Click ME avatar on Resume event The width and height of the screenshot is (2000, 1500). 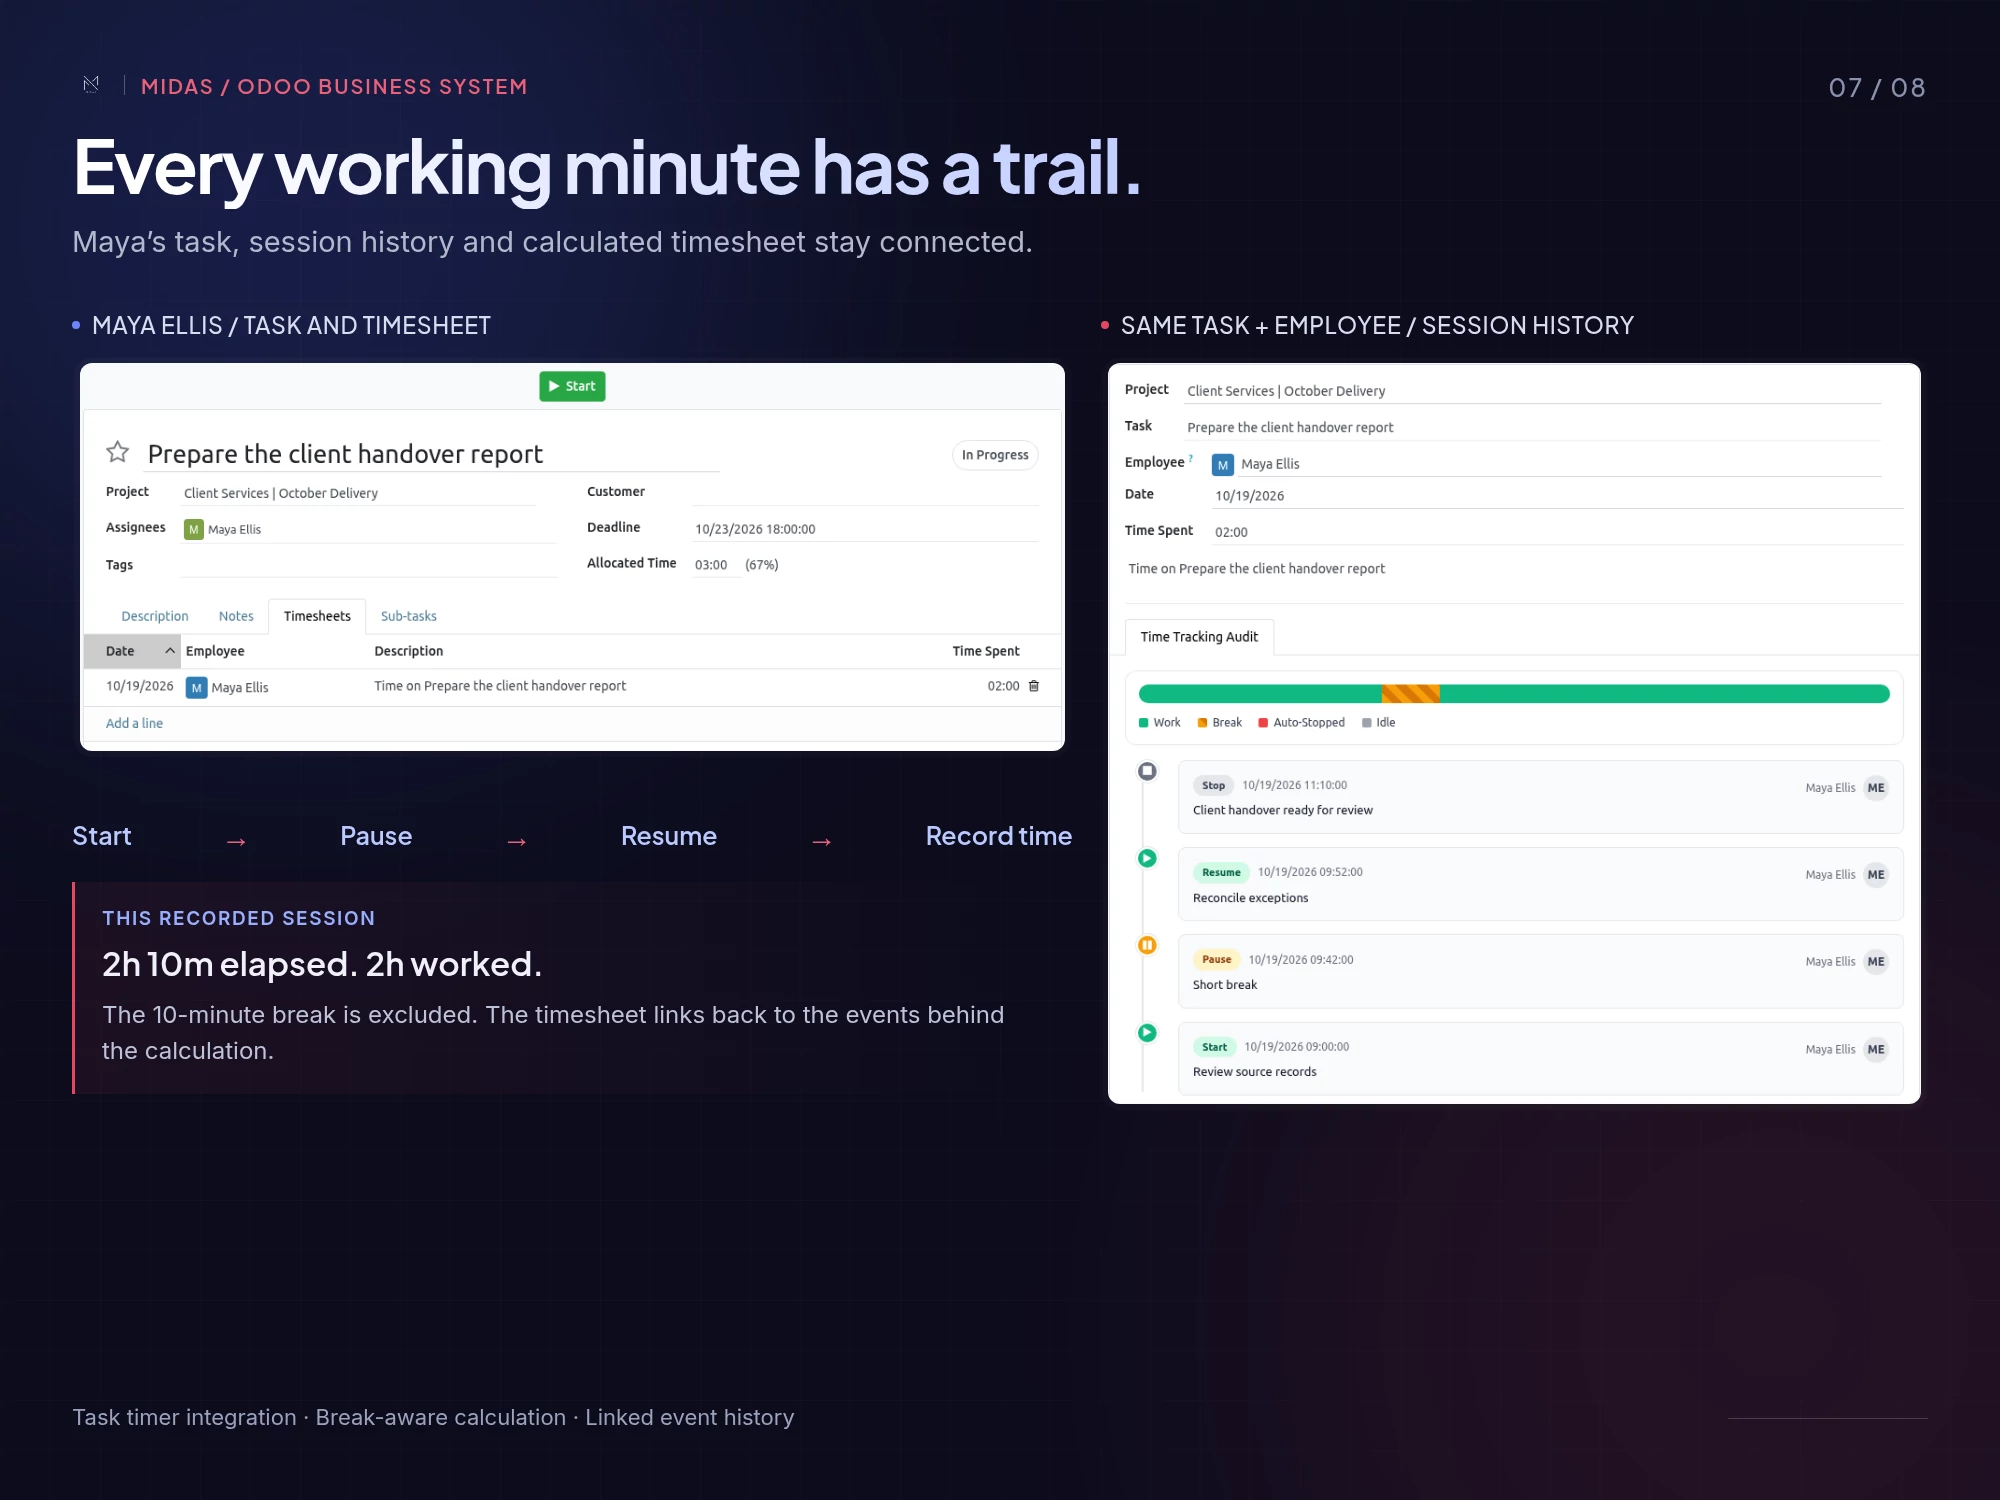1876,875
